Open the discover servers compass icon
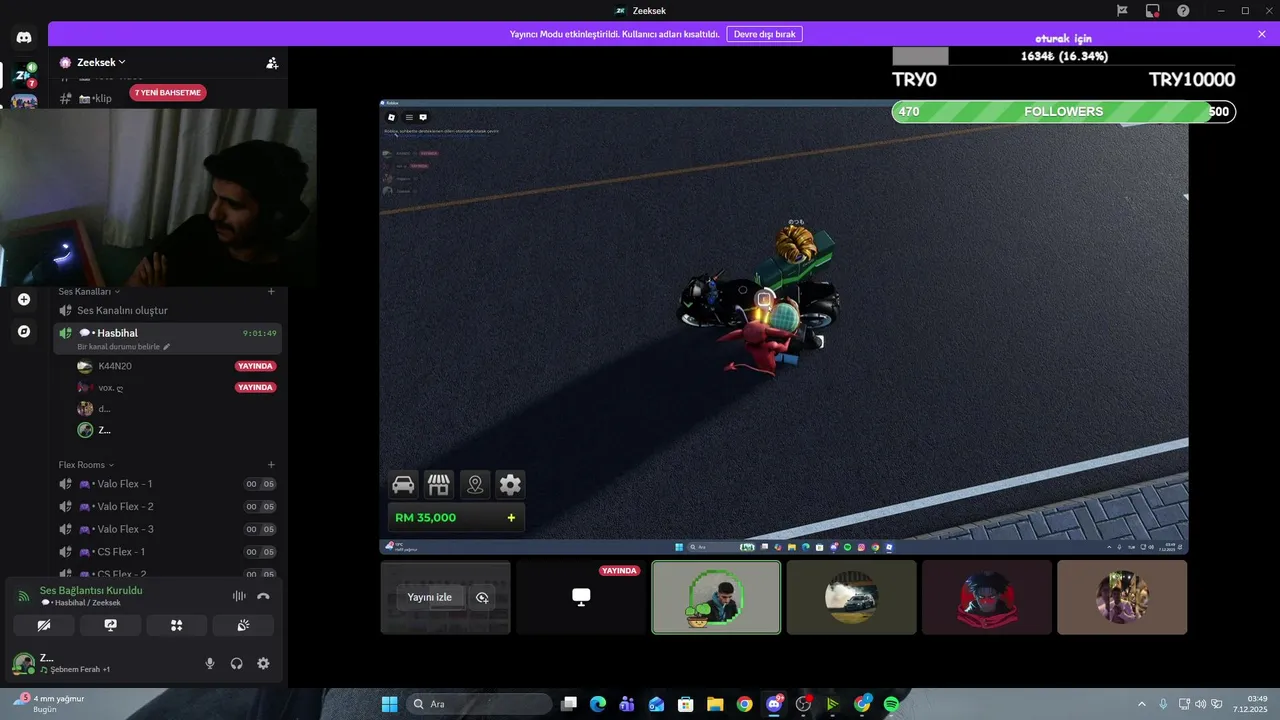The image size is (1280, 720). [24, 331]
